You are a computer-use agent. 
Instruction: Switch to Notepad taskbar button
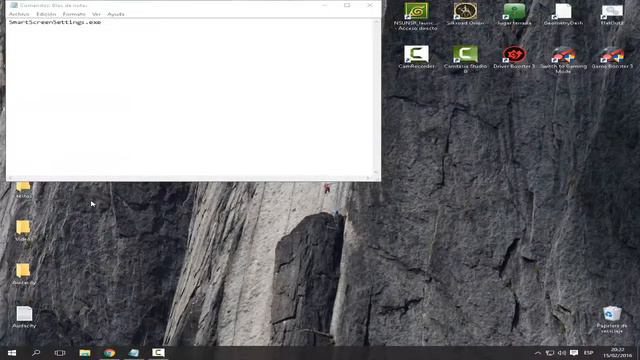133,353
